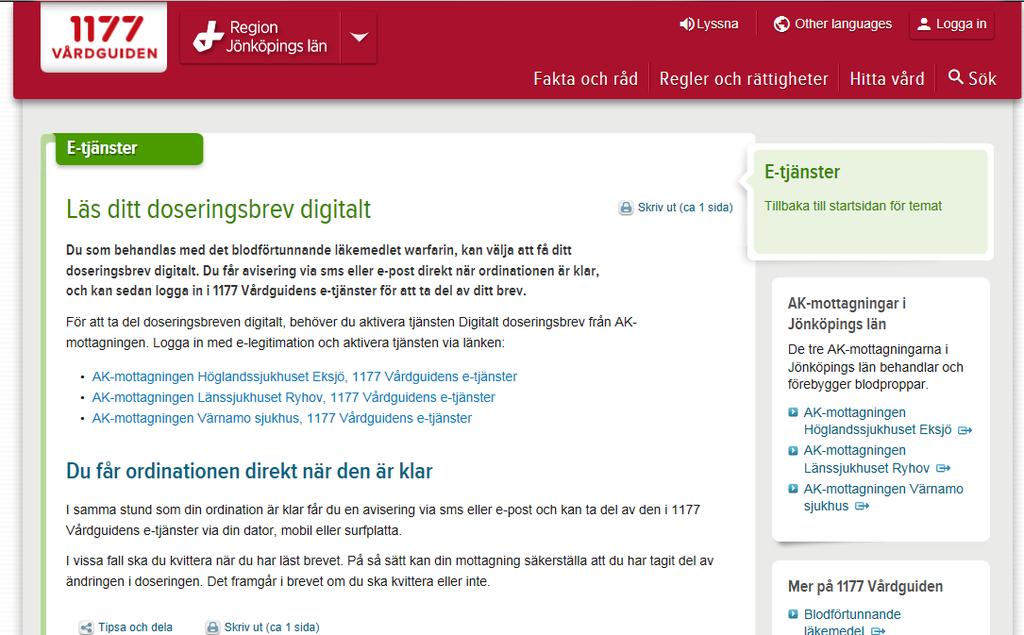Click the Mer på 1177 Vårdguiden heading
1024x635 pixels.
[865, 587]
